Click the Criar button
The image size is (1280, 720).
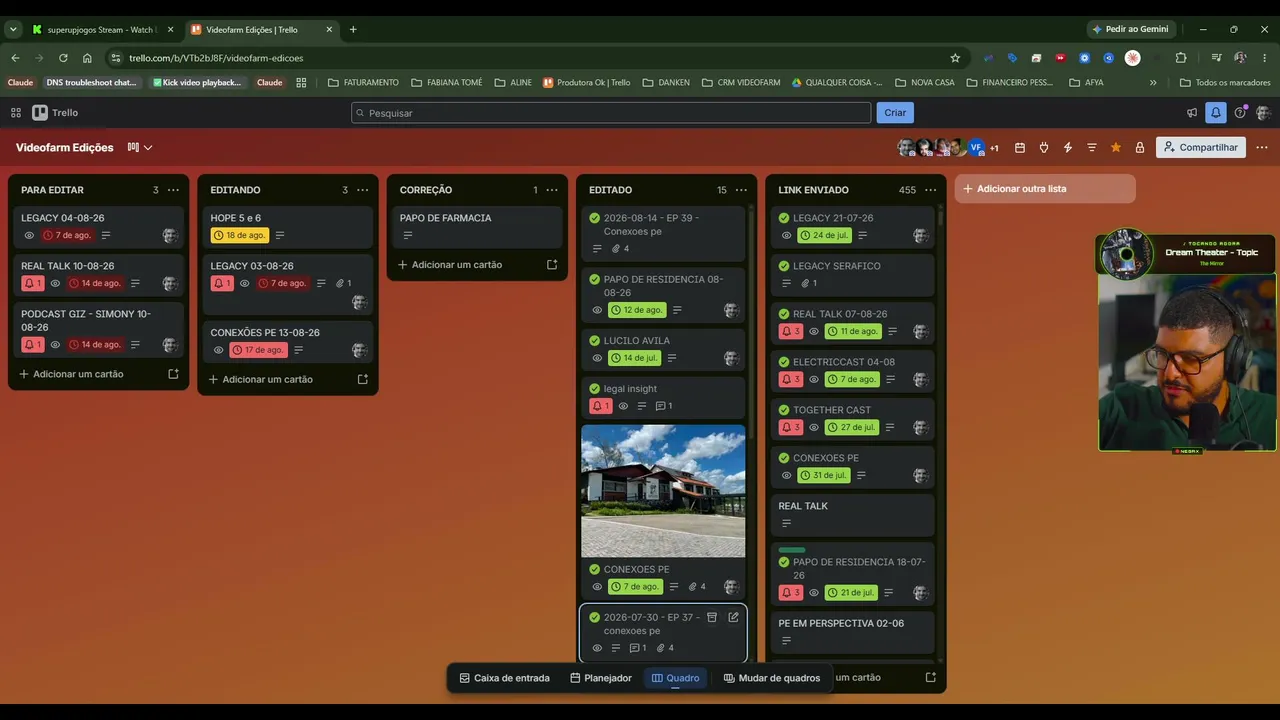895,113
